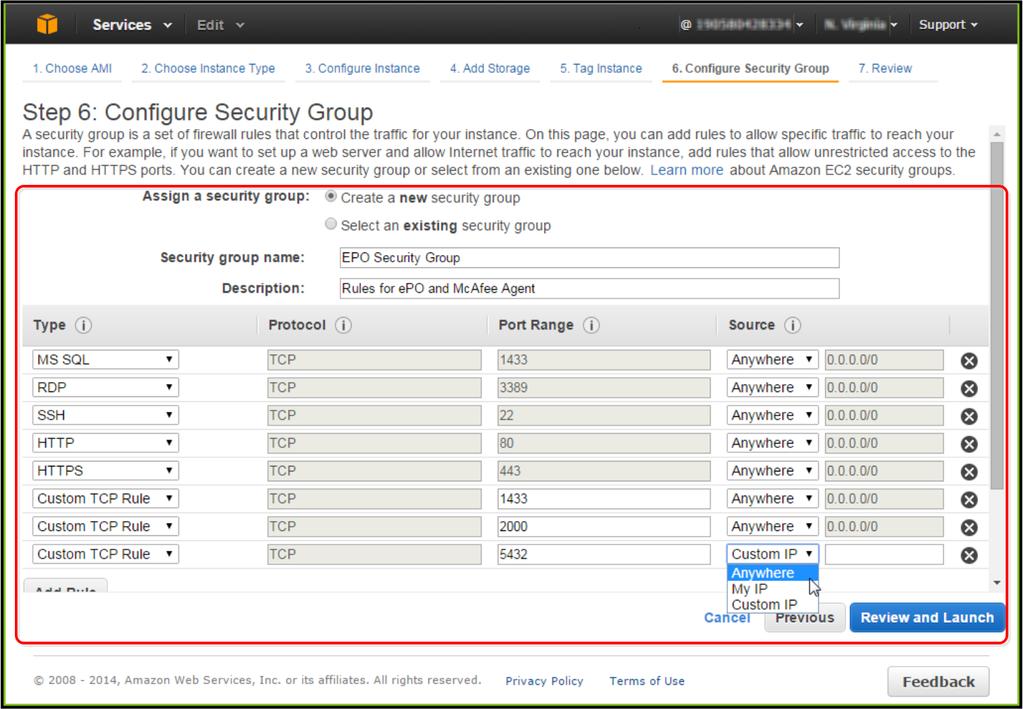Open Source dropdown for the MS SQL rule
Screen dimensions: 1023x709
tap(772, 359)
